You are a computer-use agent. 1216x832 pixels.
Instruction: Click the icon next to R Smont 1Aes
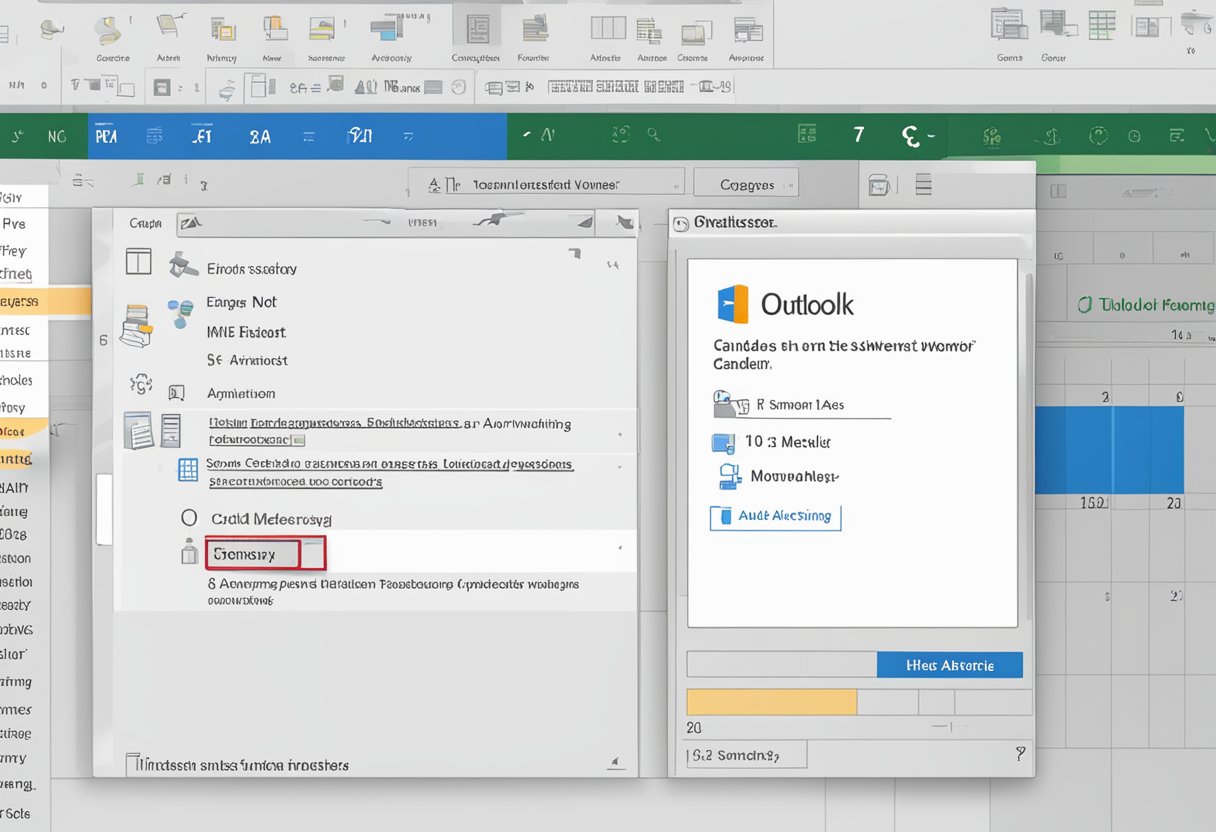point(729,405)
